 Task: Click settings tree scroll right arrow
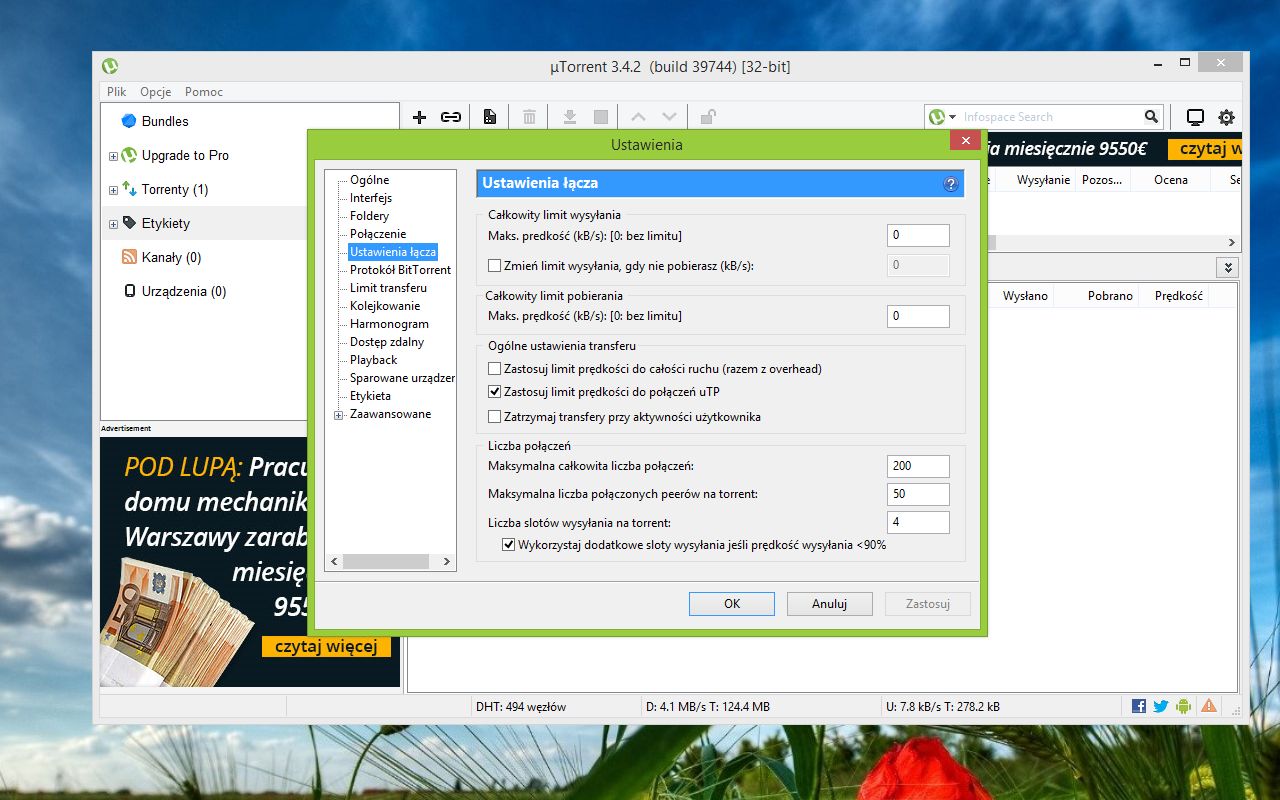[x=447, y=562]
